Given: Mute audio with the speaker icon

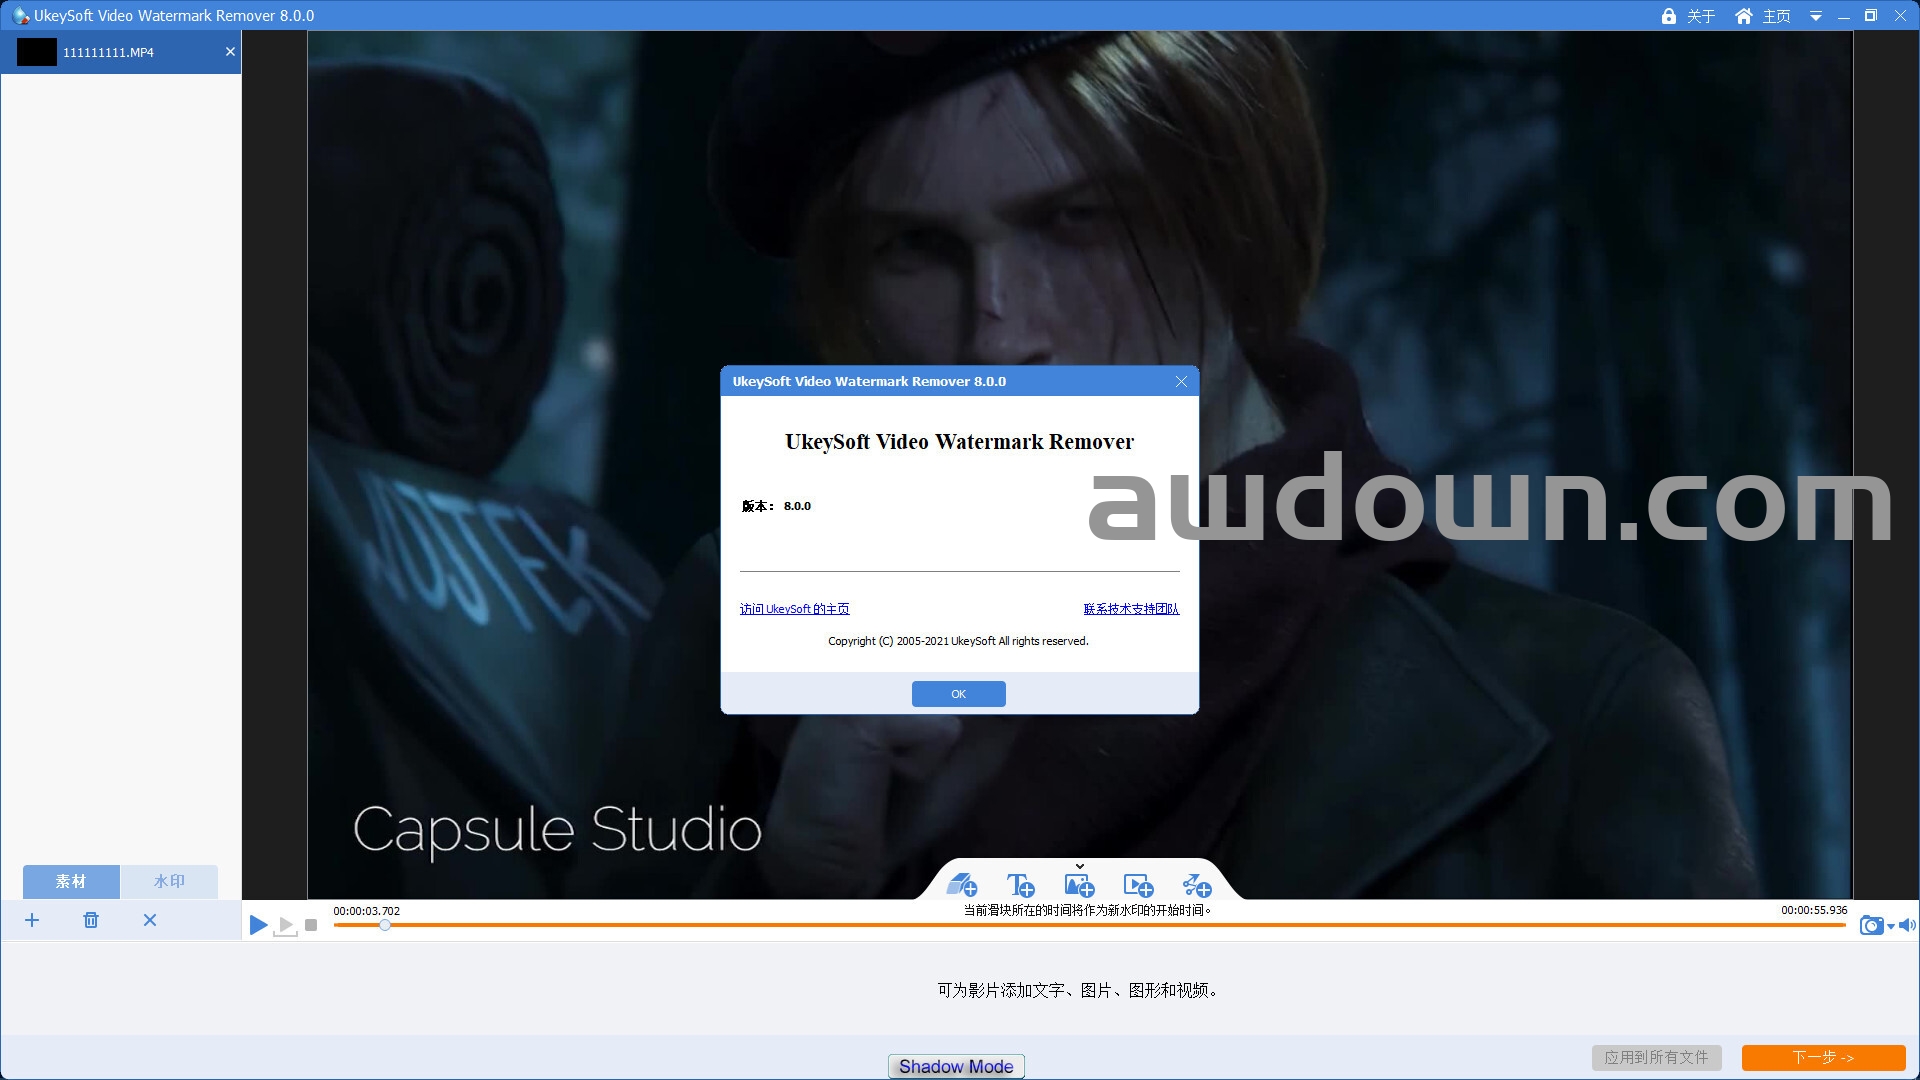Looking at the screenshot, I should (x=1906, y=926).
